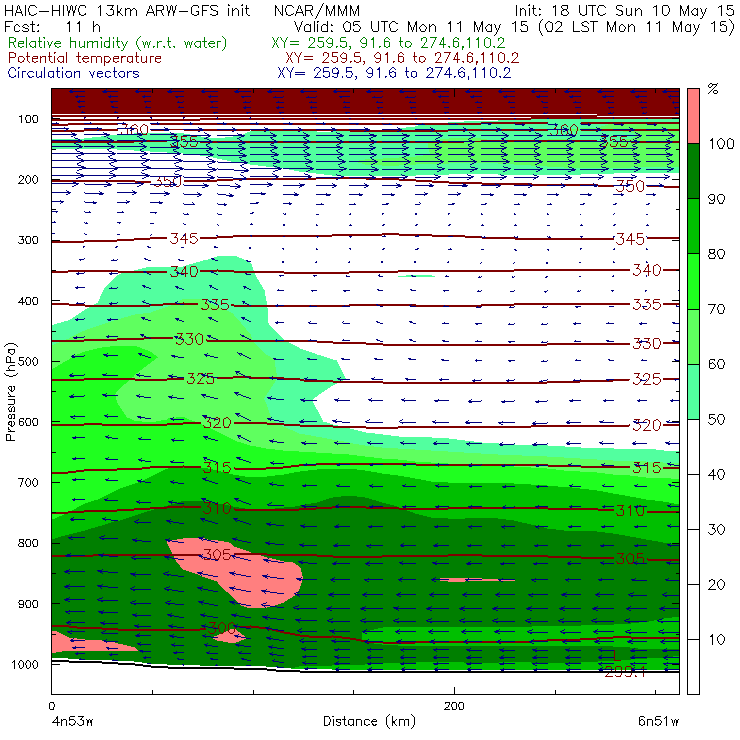
Task: Click the green 'Relative humidity (w.r.t. water)' legend label
Action: [x=118, y=43]
